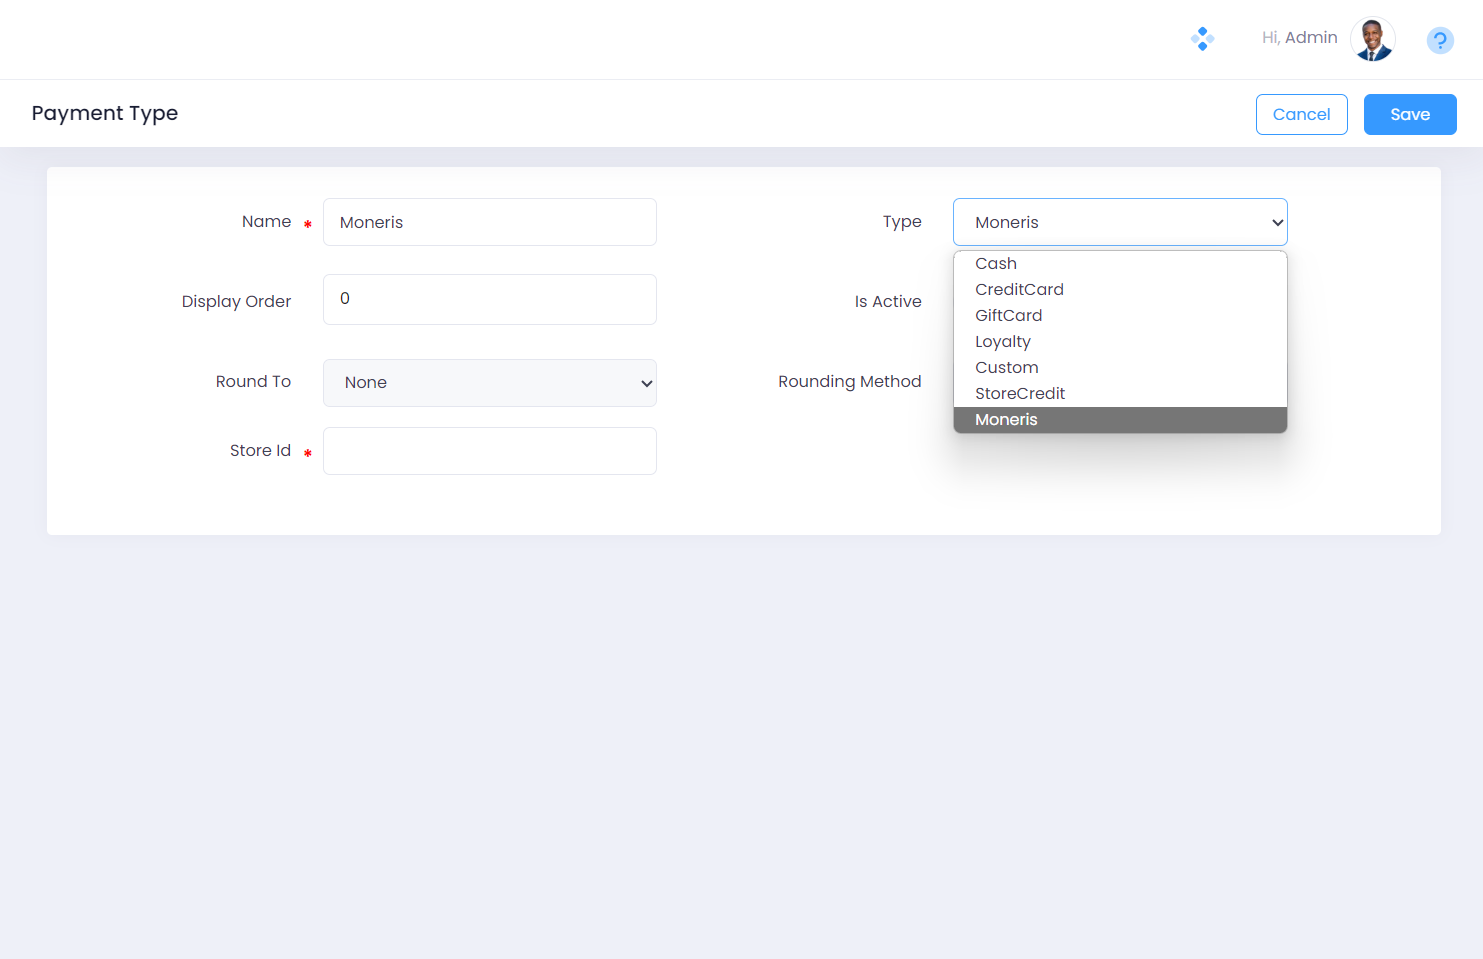Click the Admin profile avatar
The image size is (1483, 959).
(1372, 40)
